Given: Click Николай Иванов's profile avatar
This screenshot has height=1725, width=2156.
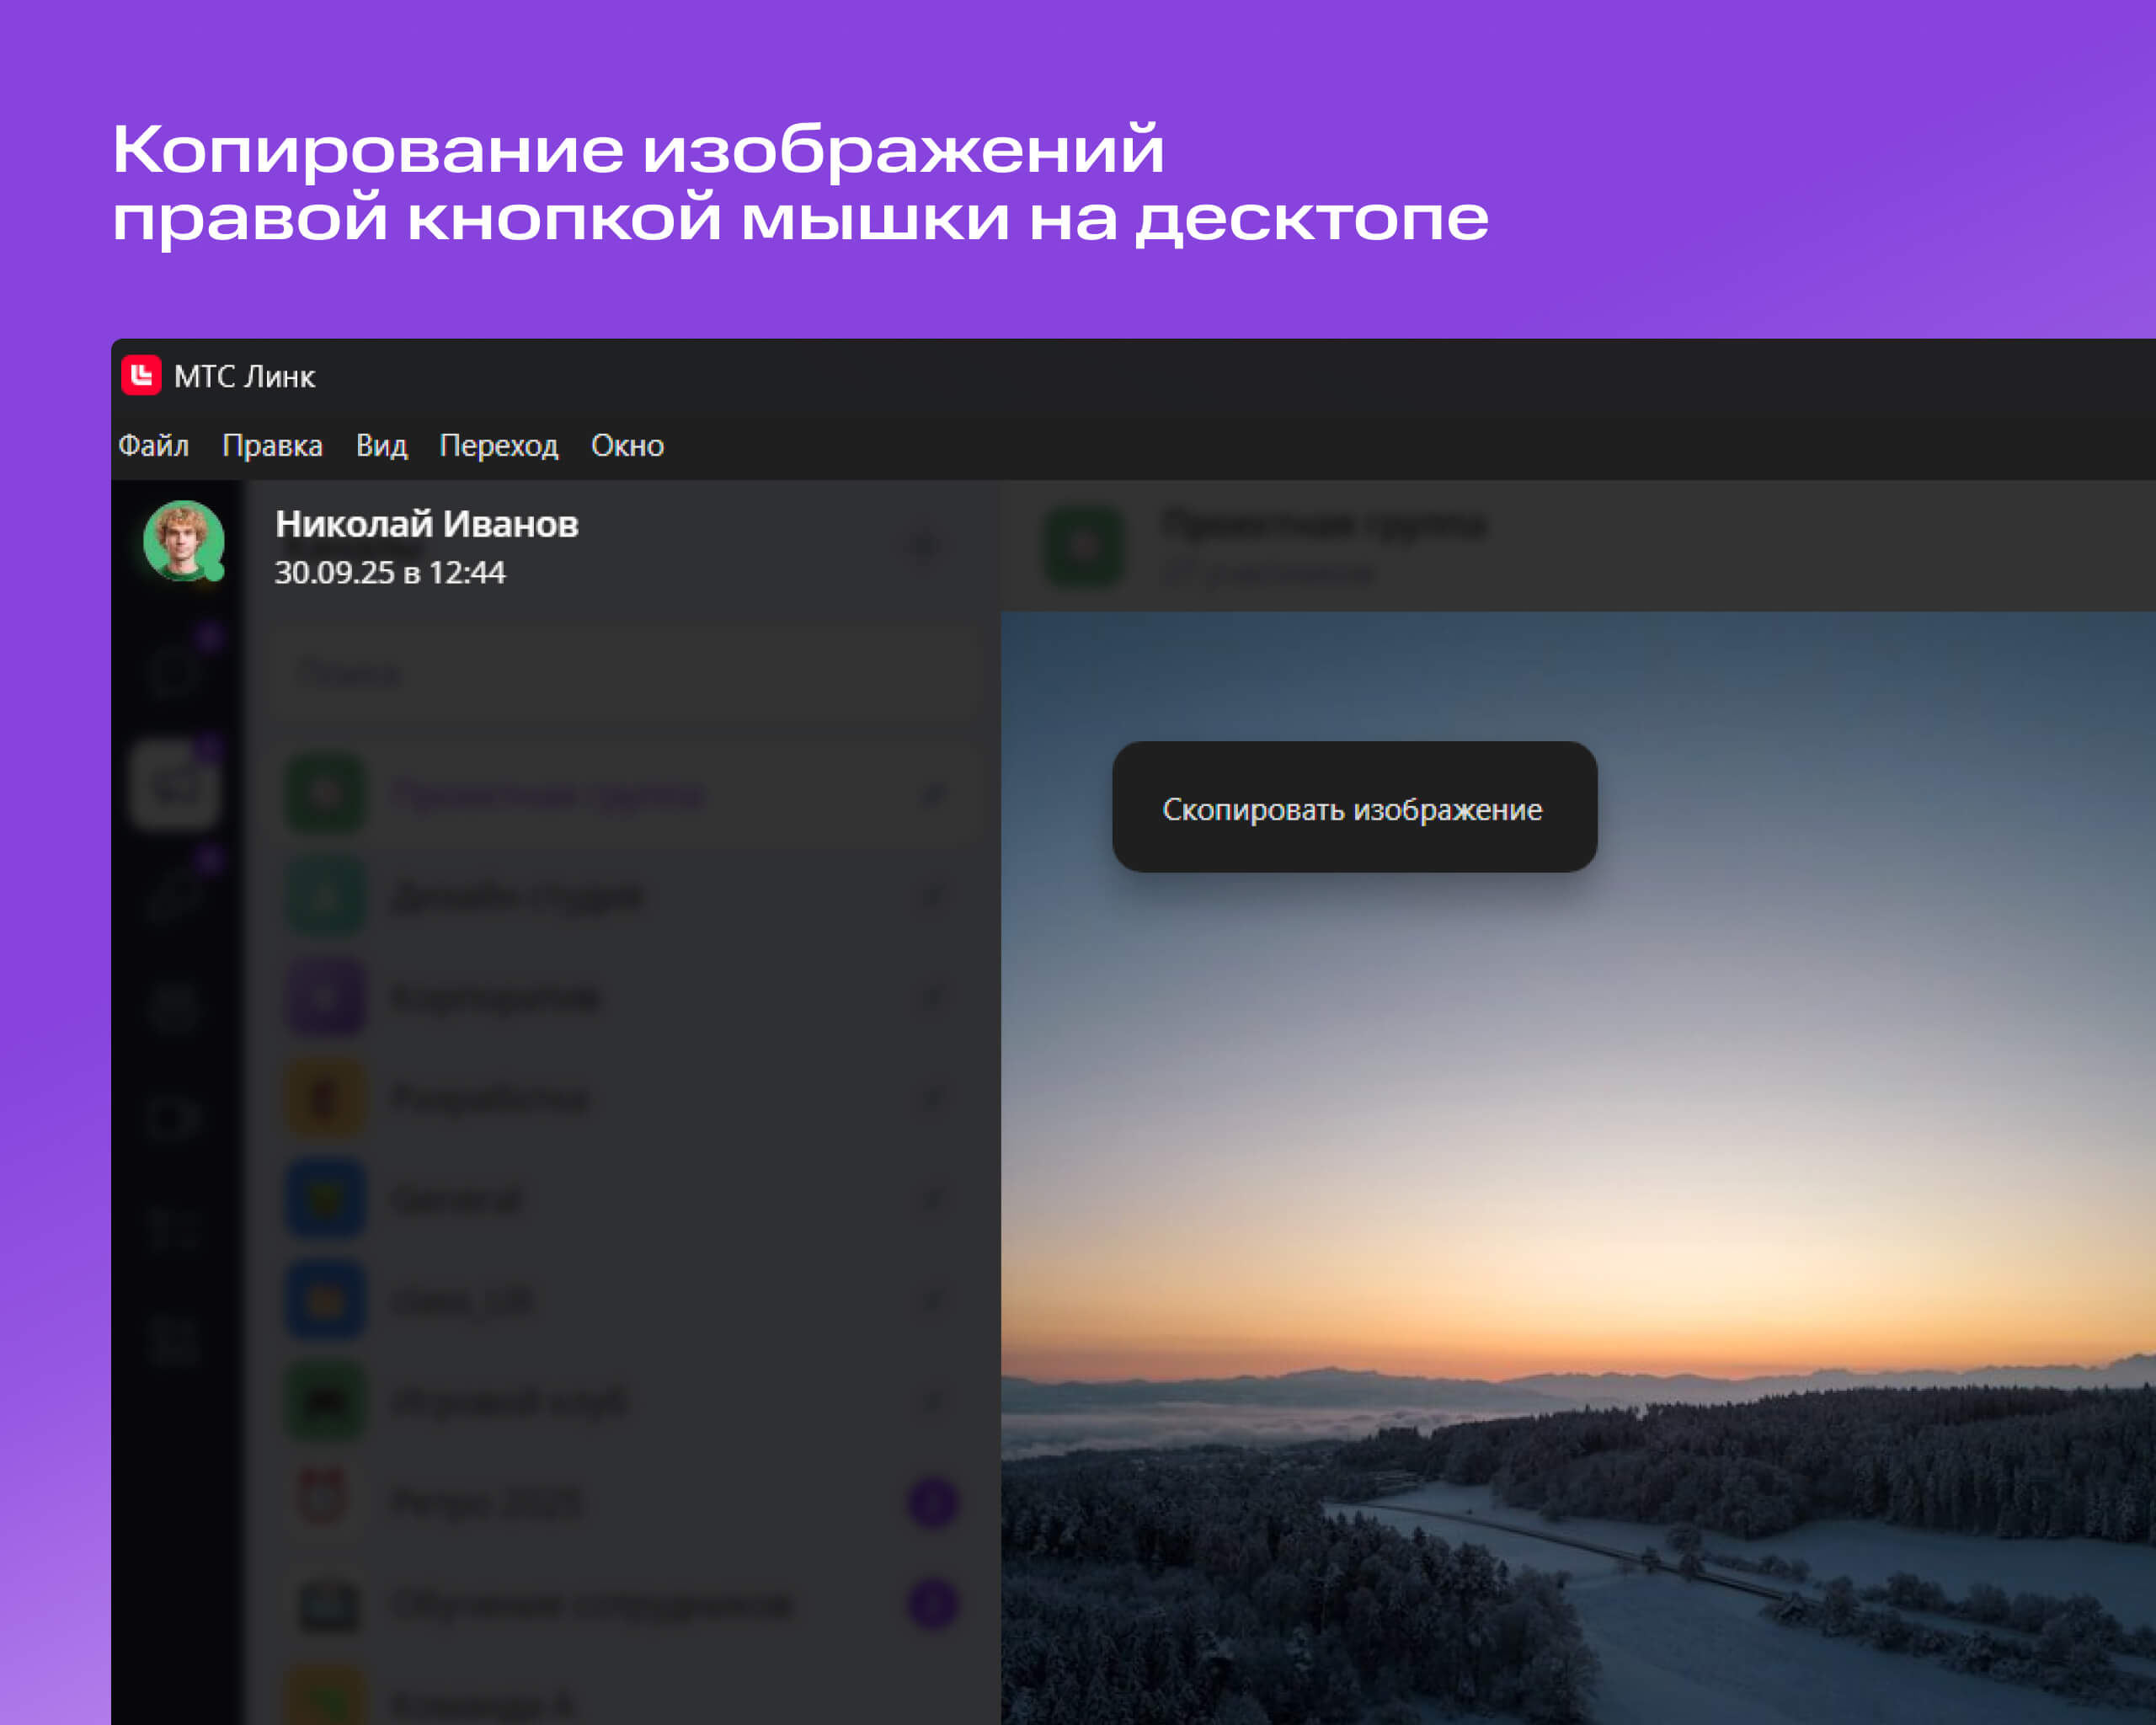Looking at the screenshot, I should (x=183, y=541).
